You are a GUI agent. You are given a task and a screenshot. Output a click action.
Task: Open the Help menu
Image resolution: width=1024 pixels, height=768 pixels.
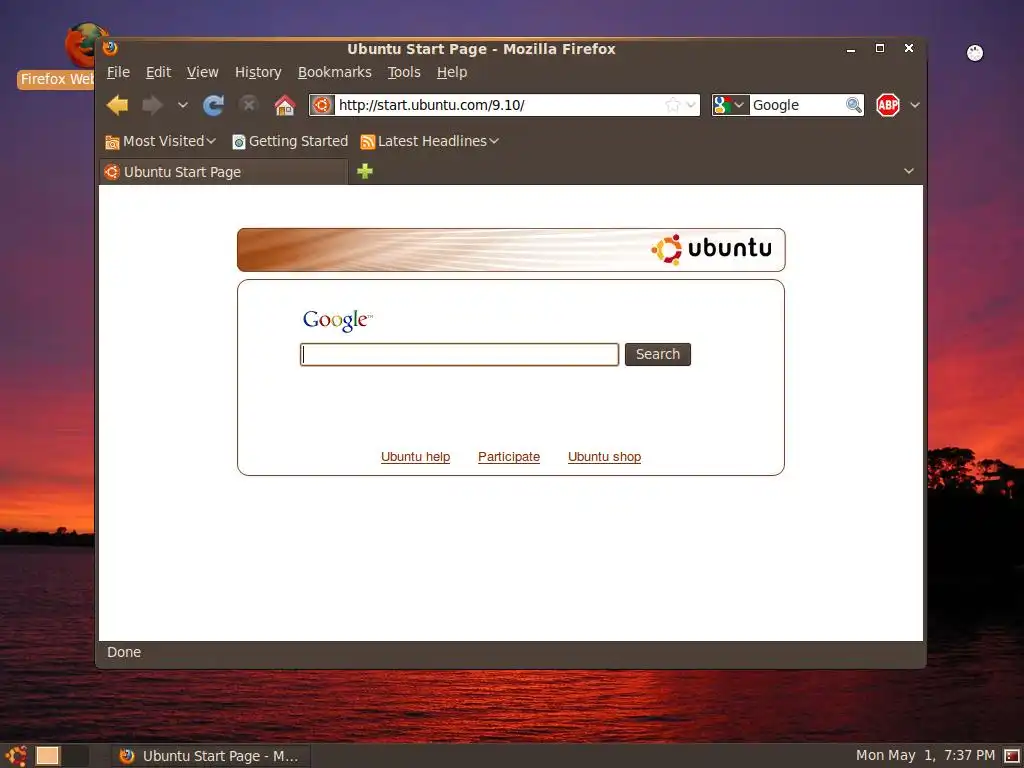pos(452,72)
